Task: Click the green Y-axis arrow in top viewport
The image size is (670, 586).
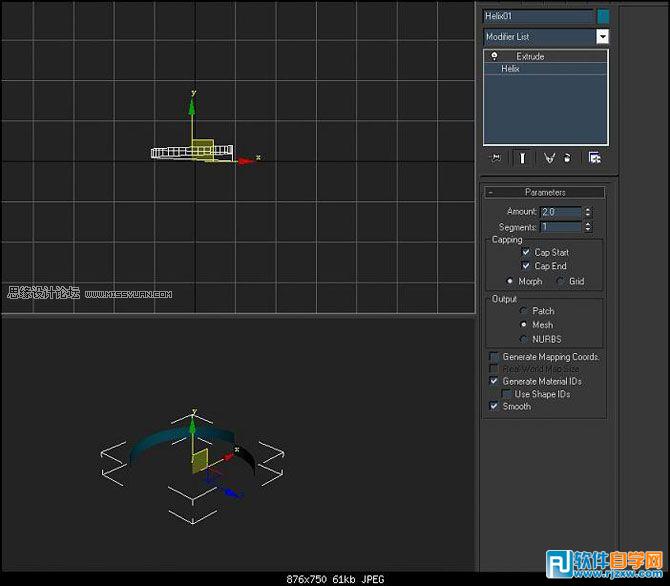Action: point(192,106)
